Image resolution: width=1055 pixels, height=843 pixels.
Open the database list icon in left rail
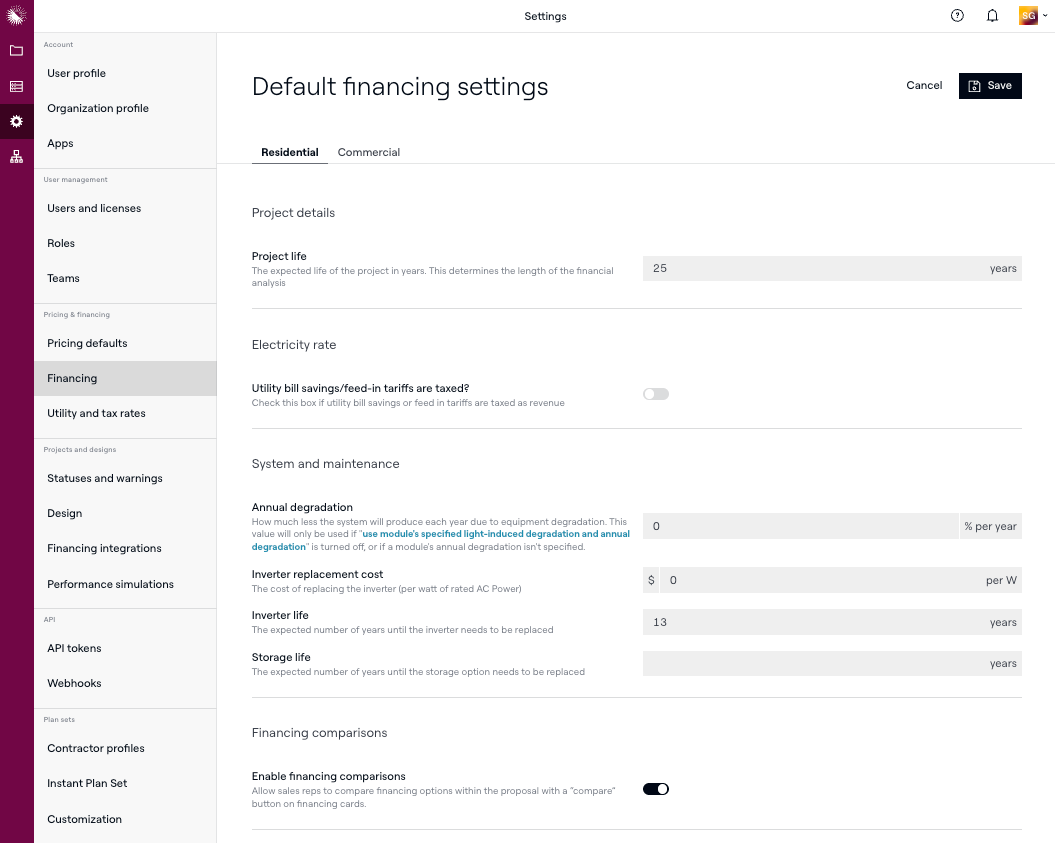tap(16, 87)
